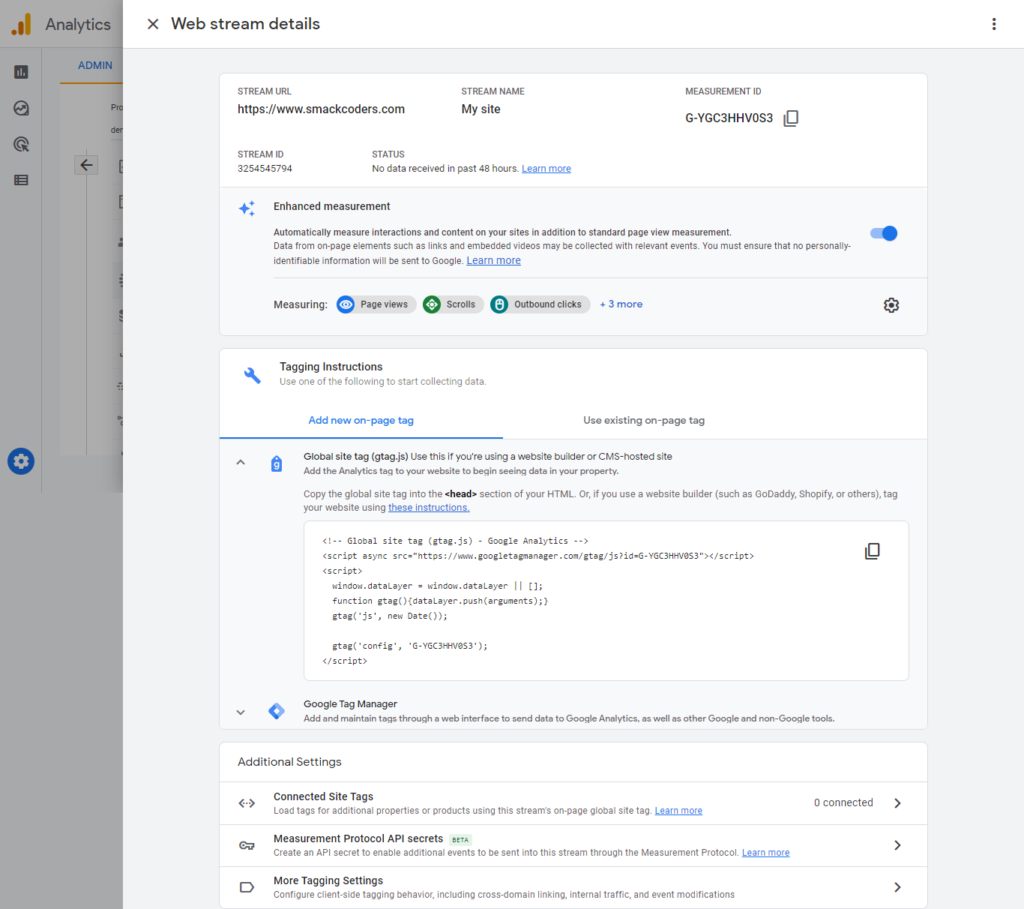This screenshot has height=909, width=1024.
Task: Open enhanced measurement settings gear
Action: (891, 305)
